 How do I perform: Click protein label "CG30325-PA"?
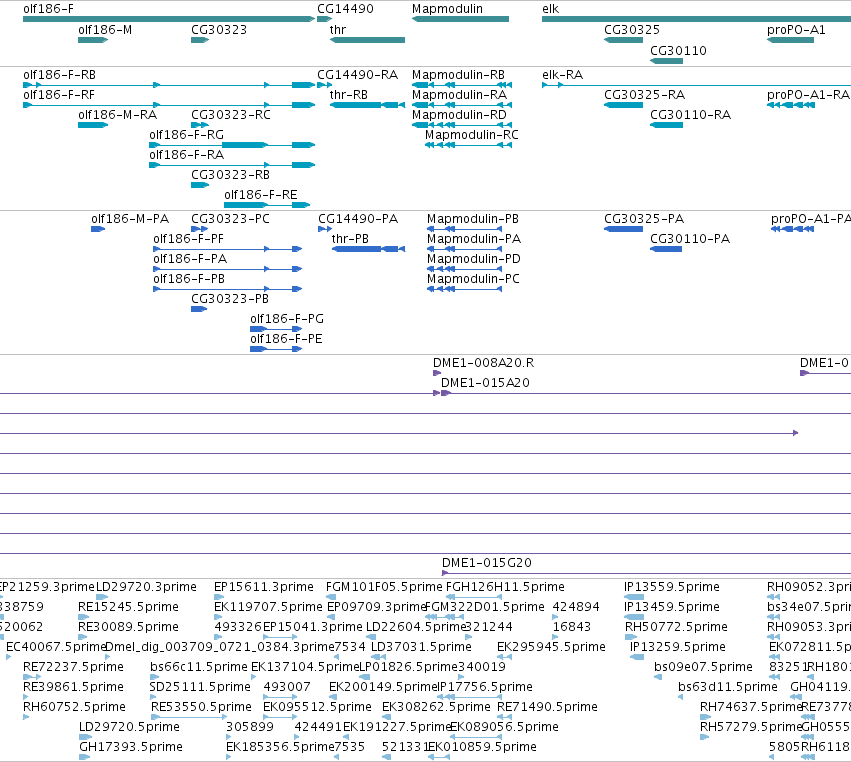click(644, 219)
